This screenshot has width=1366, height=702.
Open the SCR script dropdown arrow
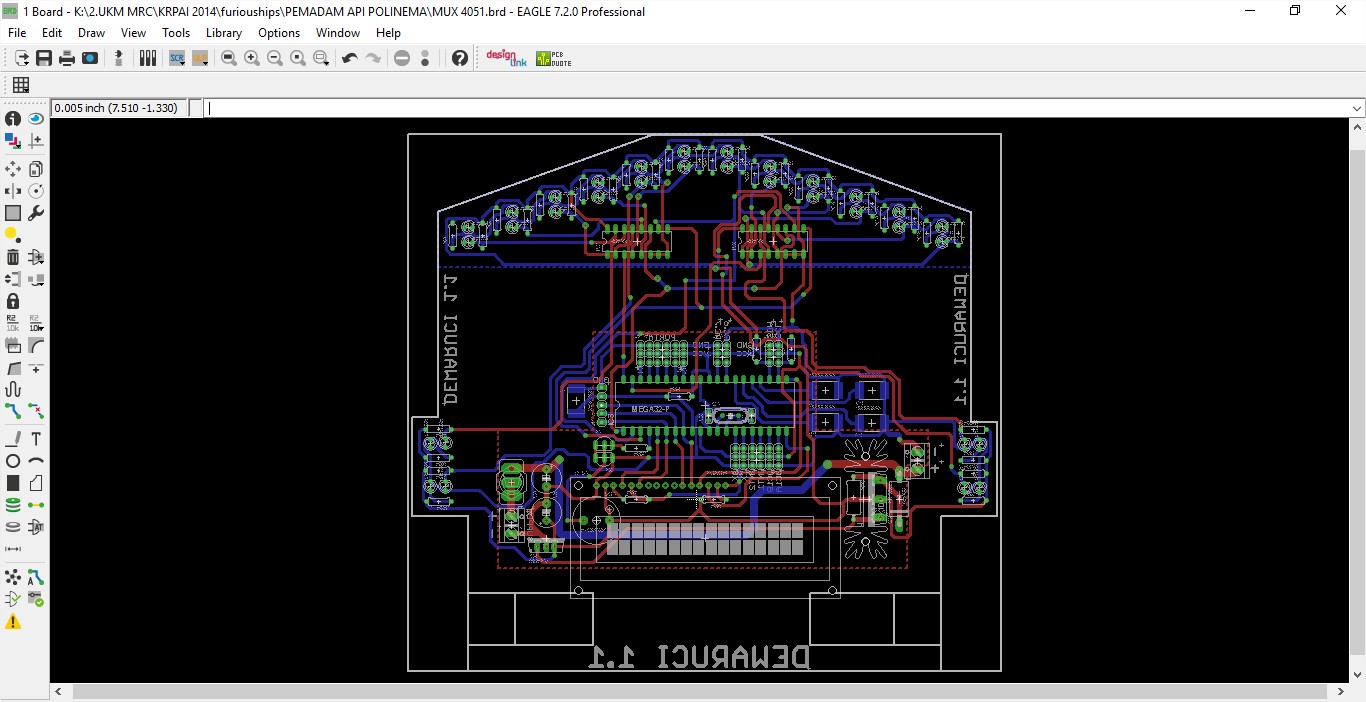(182, 64)
